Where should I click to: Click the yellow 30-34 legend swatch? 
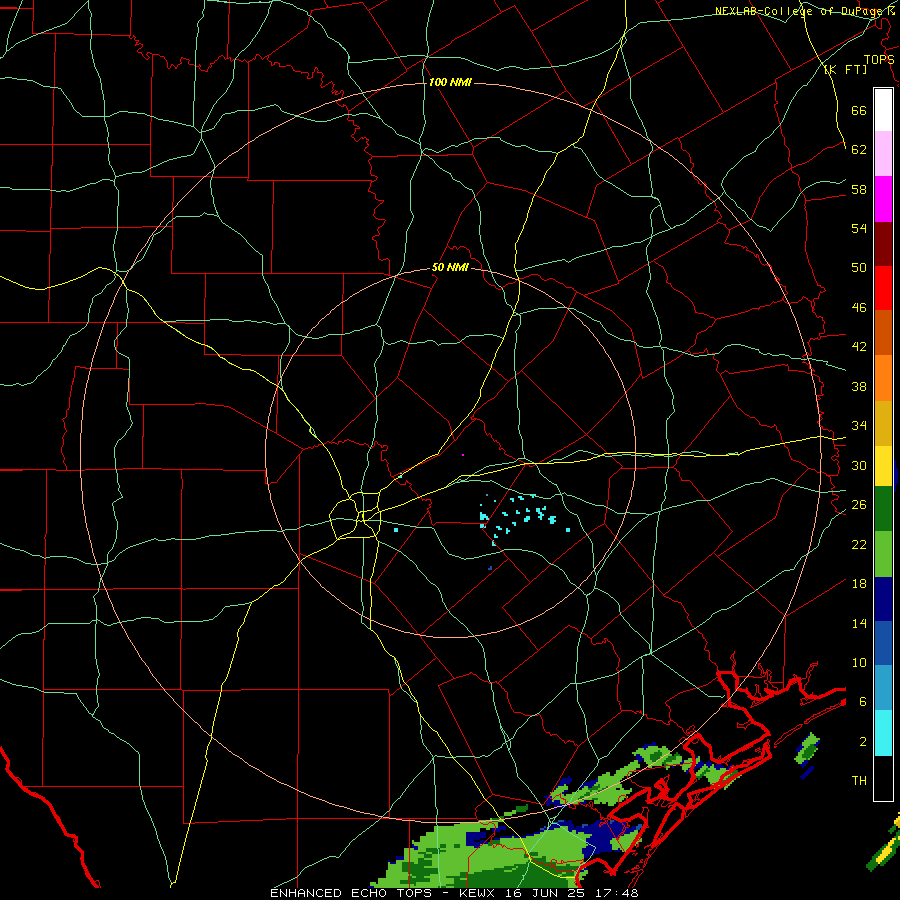883,465
